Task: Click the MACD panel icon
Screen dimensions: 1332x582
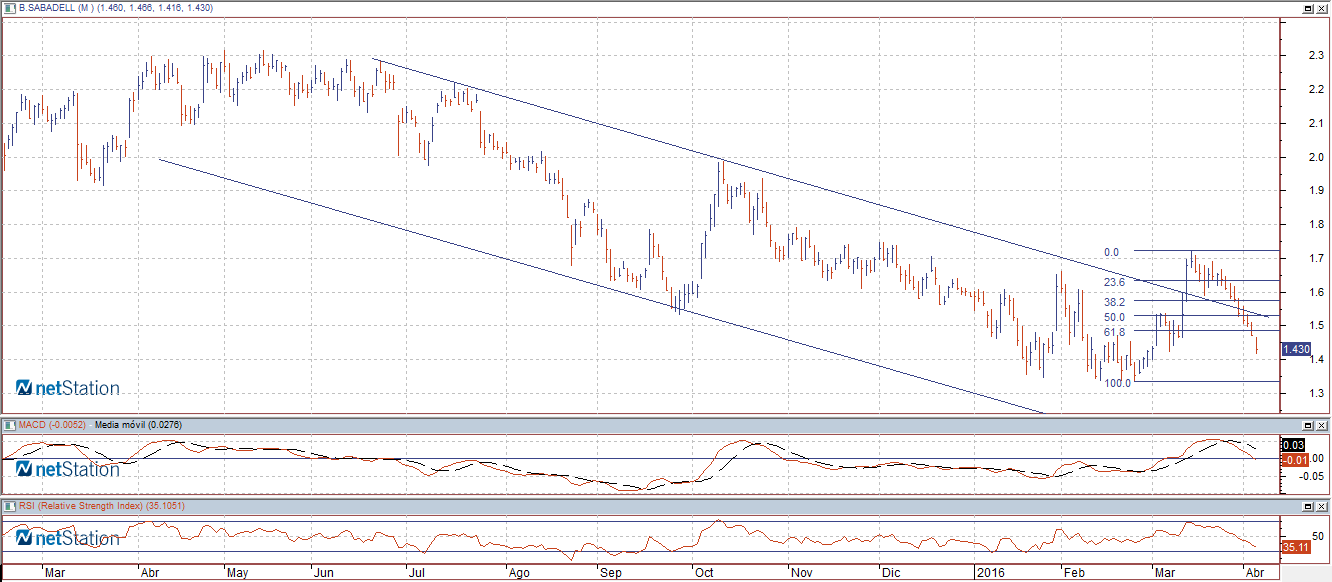Action: pyautogui.click(x=9, y=425)
